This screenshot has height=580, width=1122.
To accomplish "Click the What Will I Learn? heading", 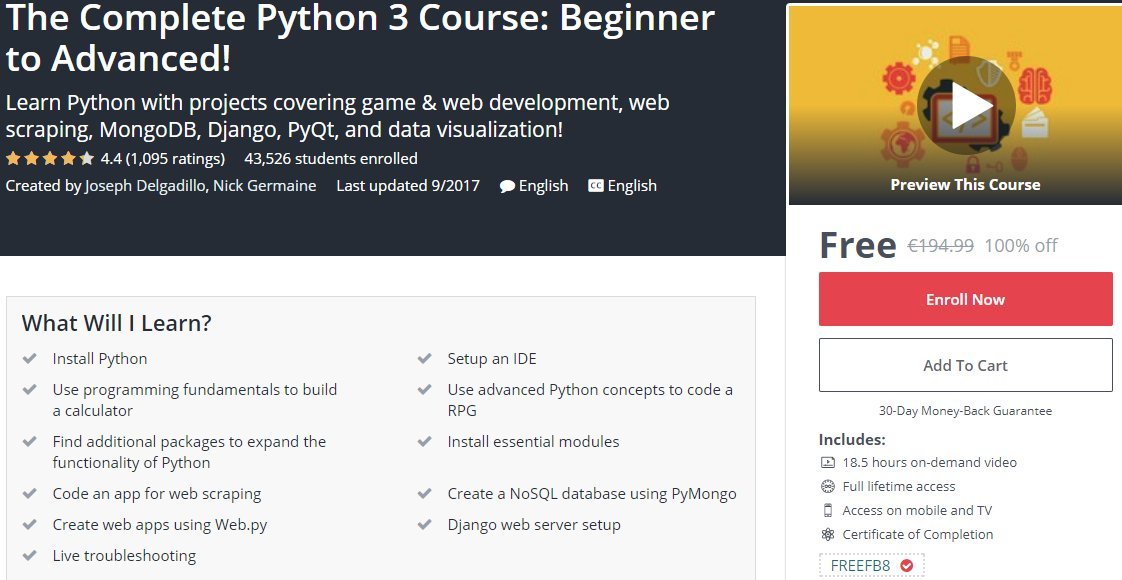I will [x=117, y=323].
